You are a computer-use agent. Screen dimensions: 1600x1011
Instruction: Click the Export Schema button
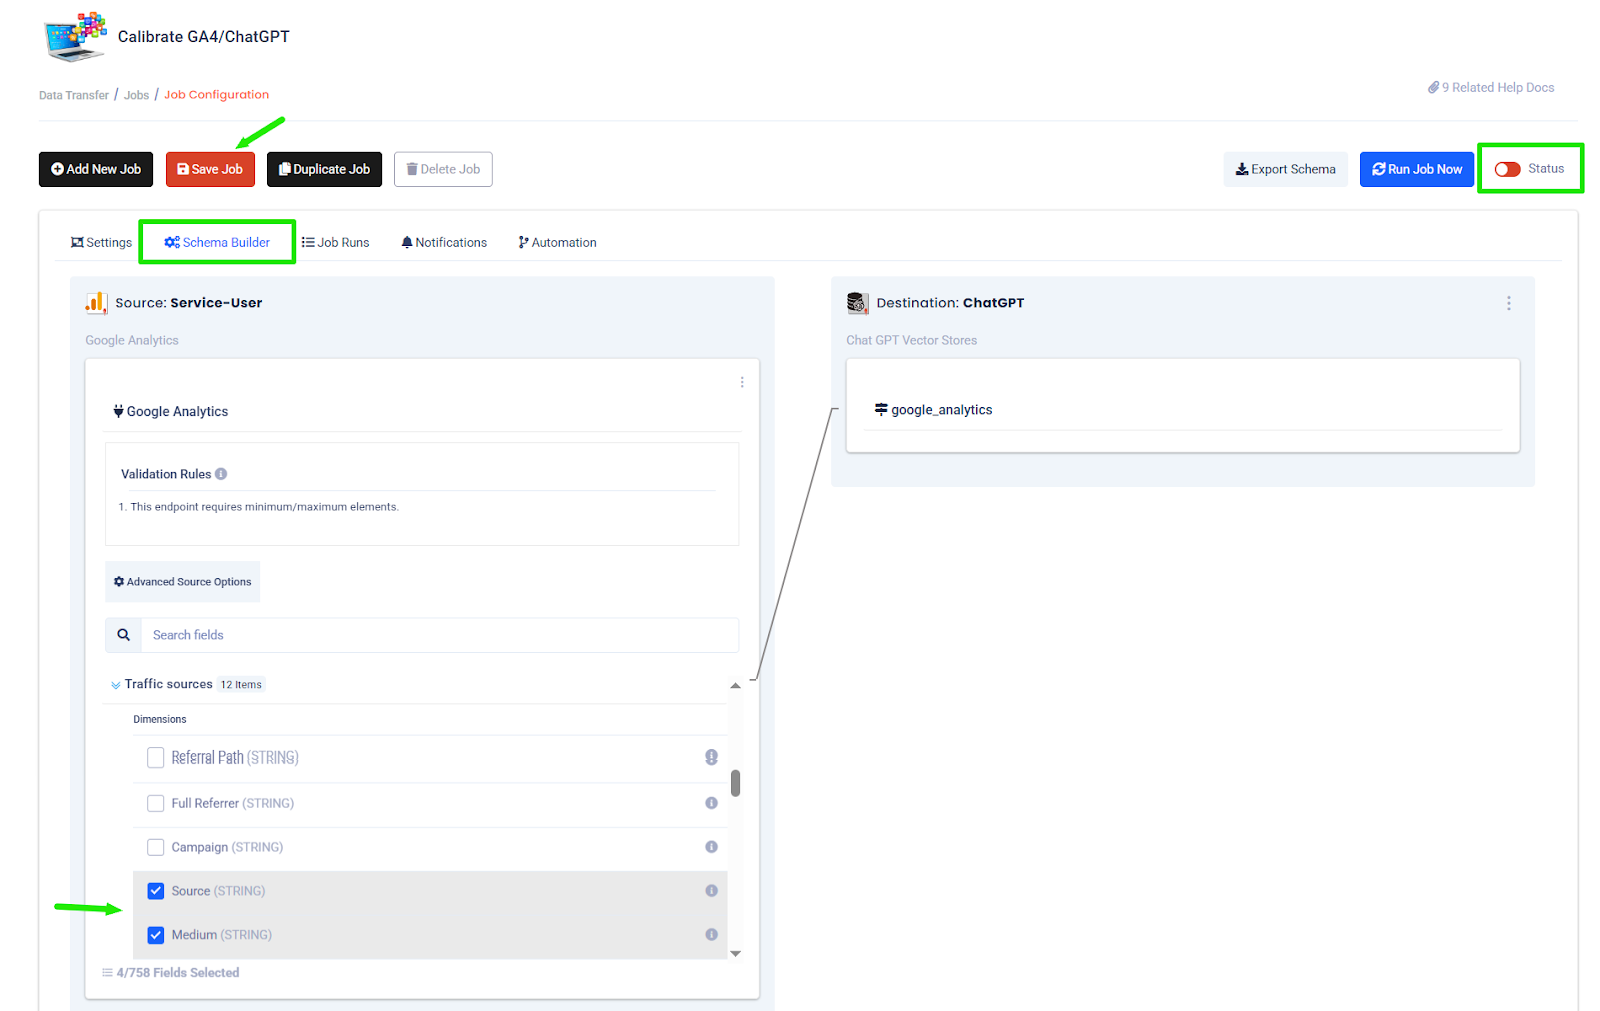coord(1286,169)
